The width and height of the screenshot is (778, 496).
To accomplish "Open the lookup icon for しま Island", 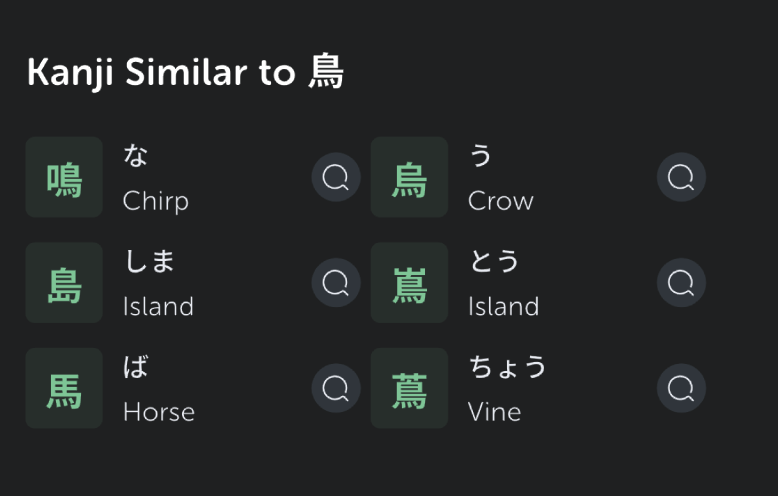I will point(336,283).
